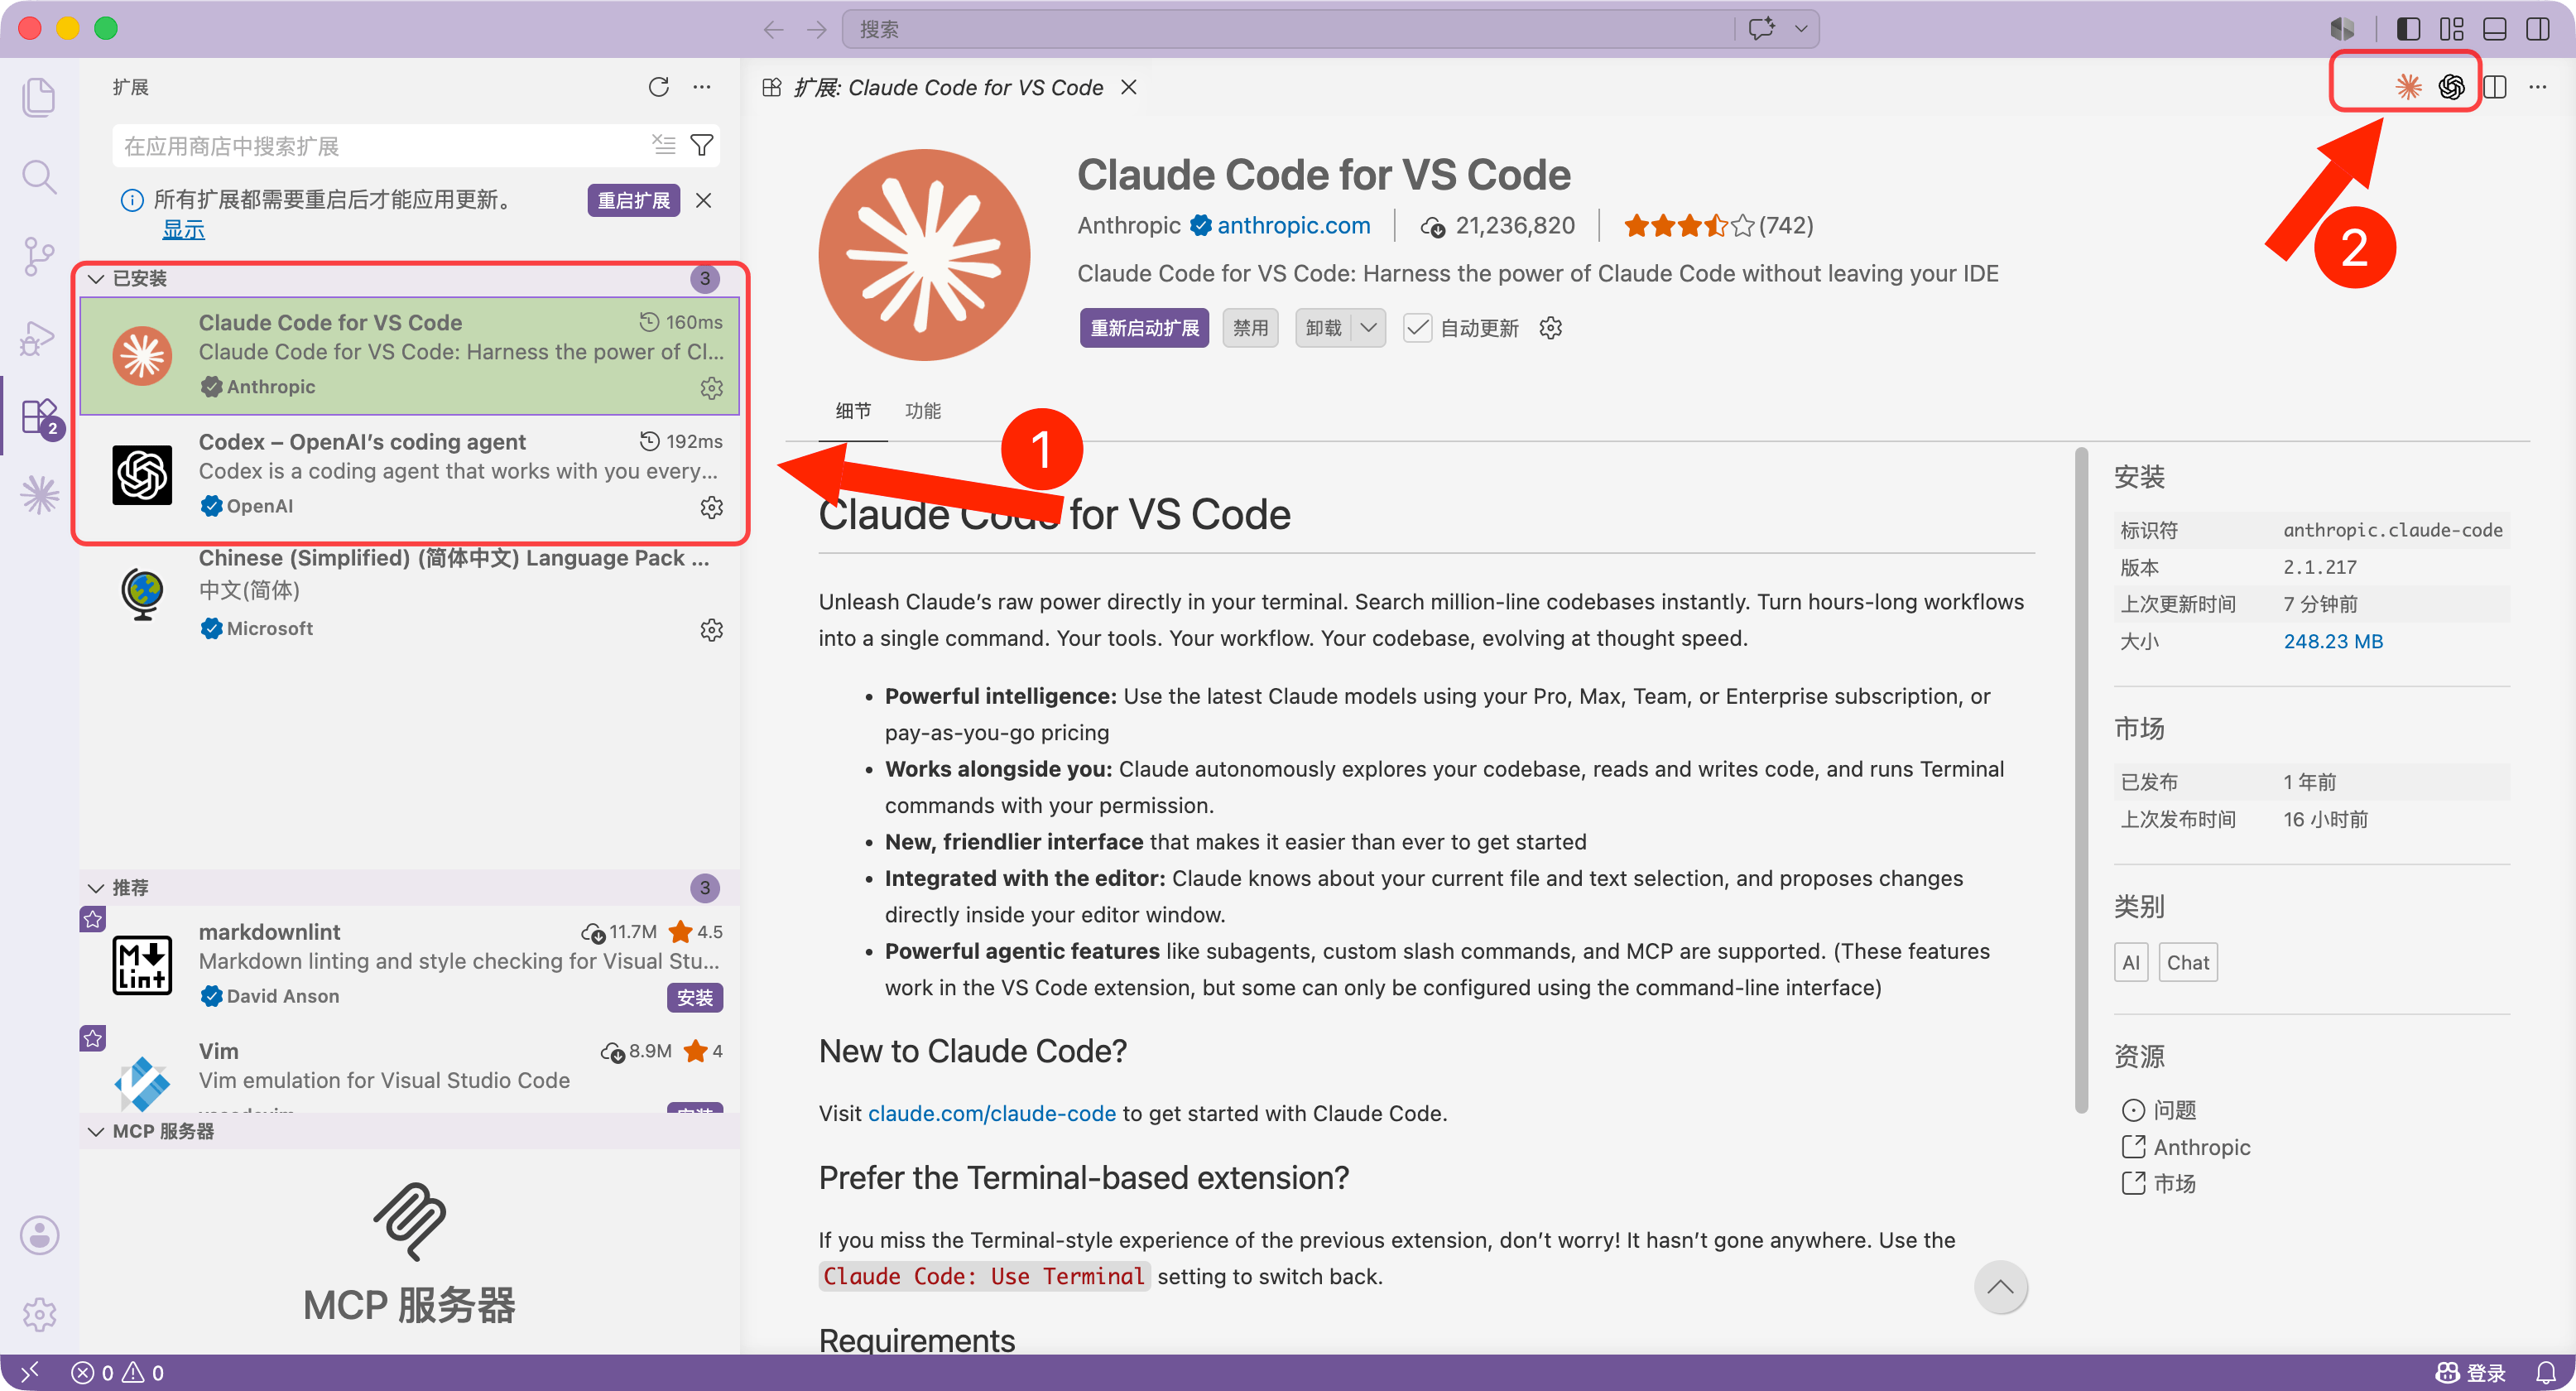This screenshot has width=2576, height=1391.
Task: Open Accounts menu in activity bar
Action: point(39,1235)
